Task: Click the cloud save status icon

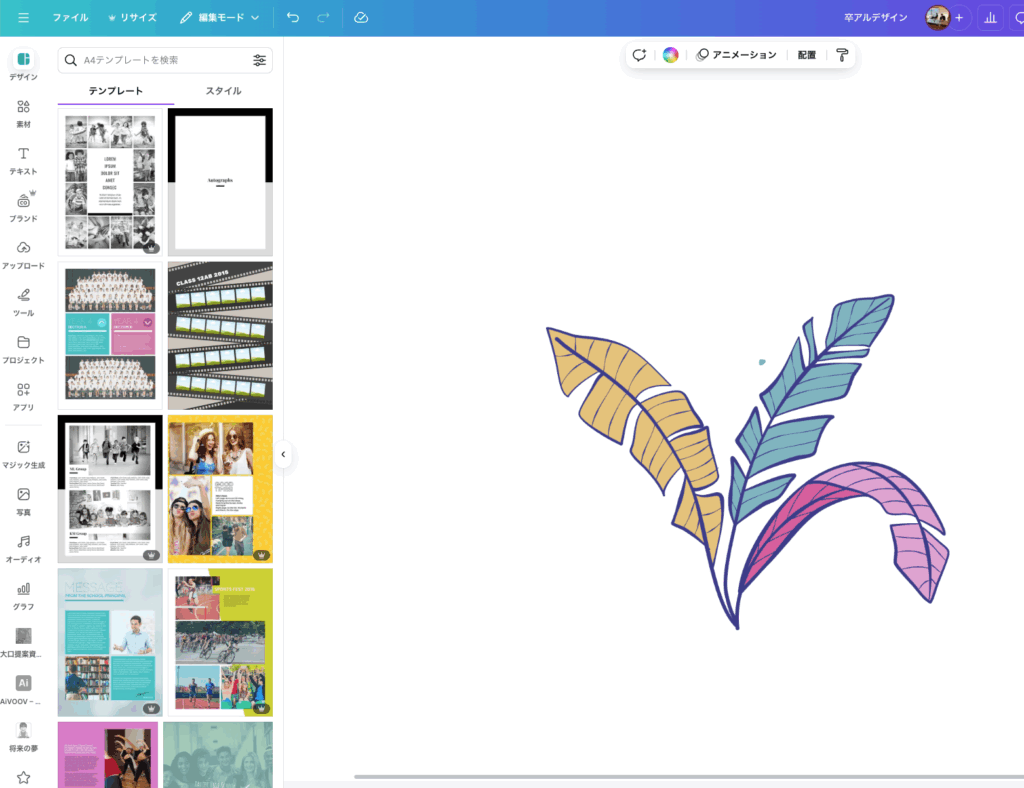Action: coord(361,18)
